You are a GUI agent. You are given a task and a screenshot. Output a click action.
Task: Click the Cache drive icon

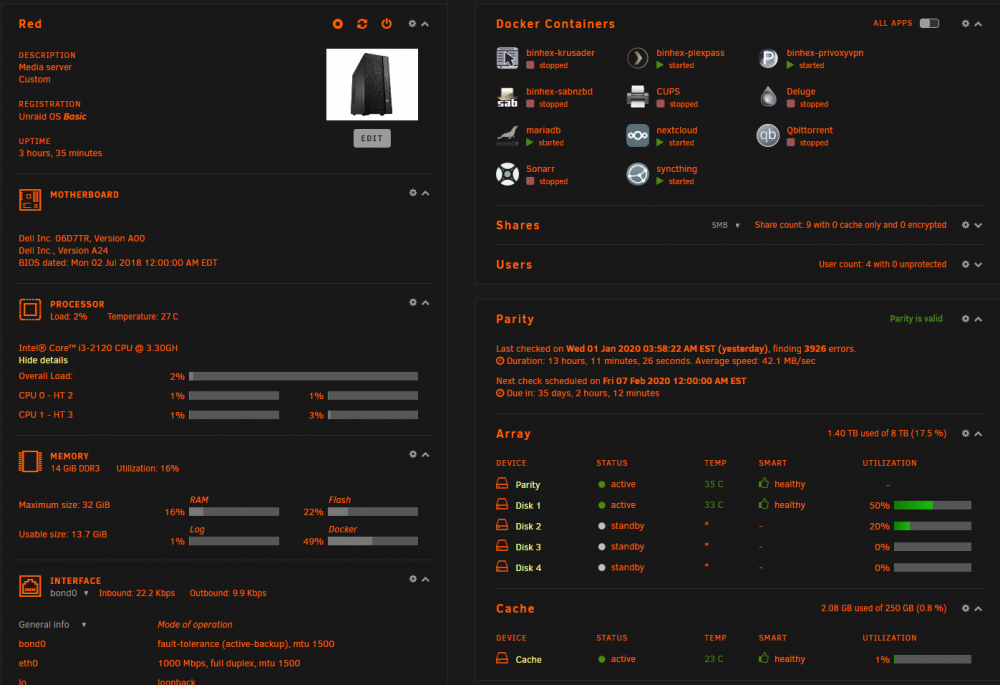point(502,658)
